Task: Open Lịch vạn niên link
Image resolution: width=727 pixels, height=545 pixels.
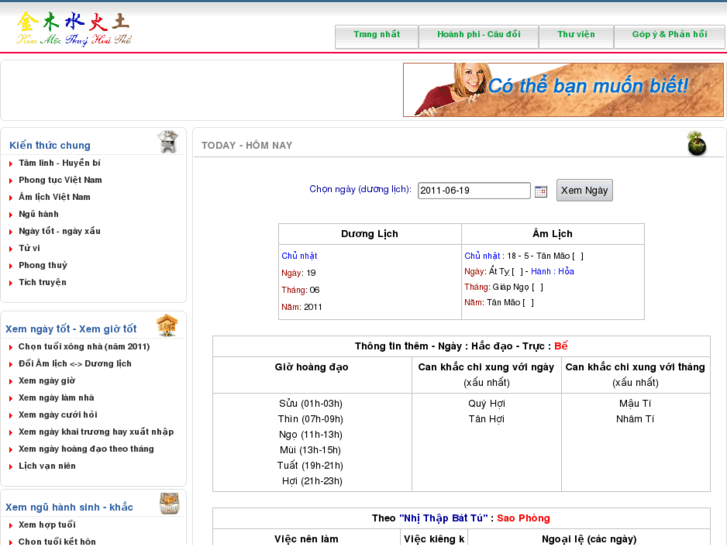Action: [x=47, y=466]
